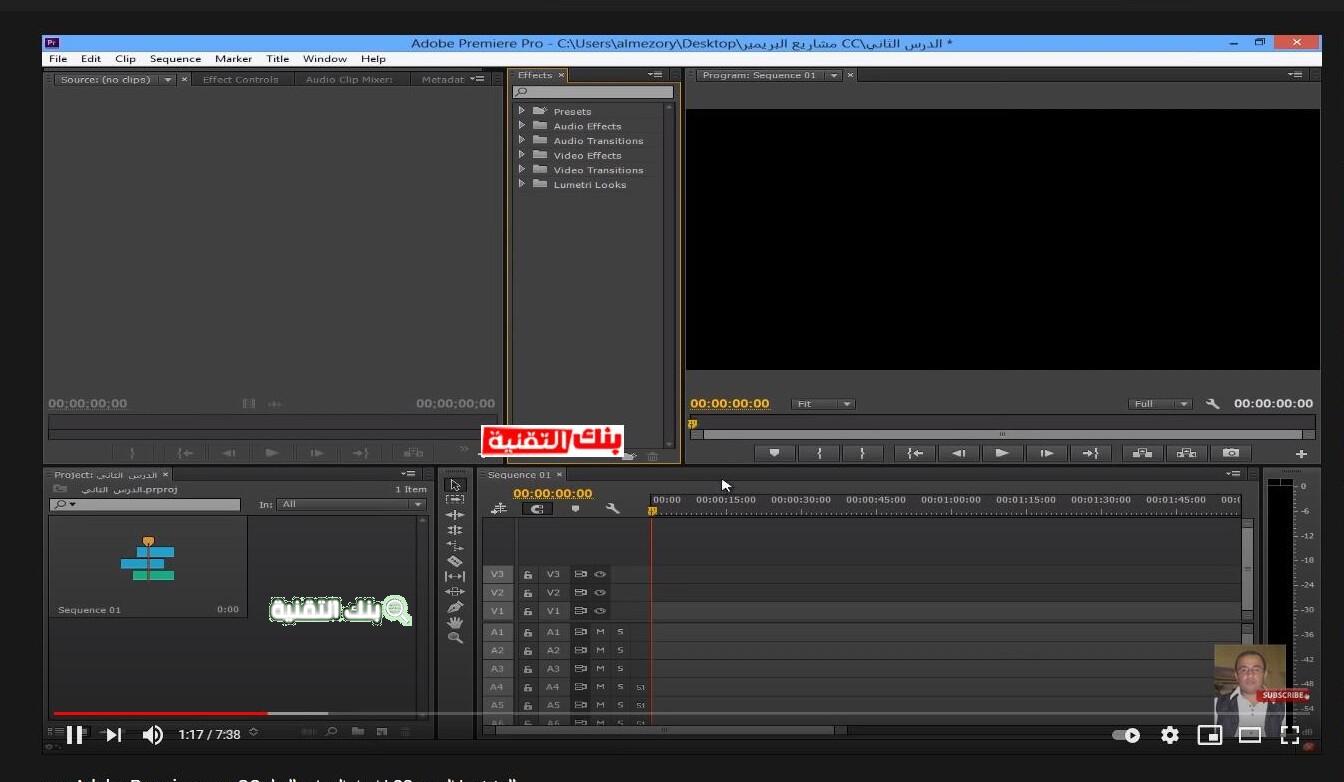Open the Sequence menu
The width and height of the screenshot is (1344, 782).
point(175,59)
